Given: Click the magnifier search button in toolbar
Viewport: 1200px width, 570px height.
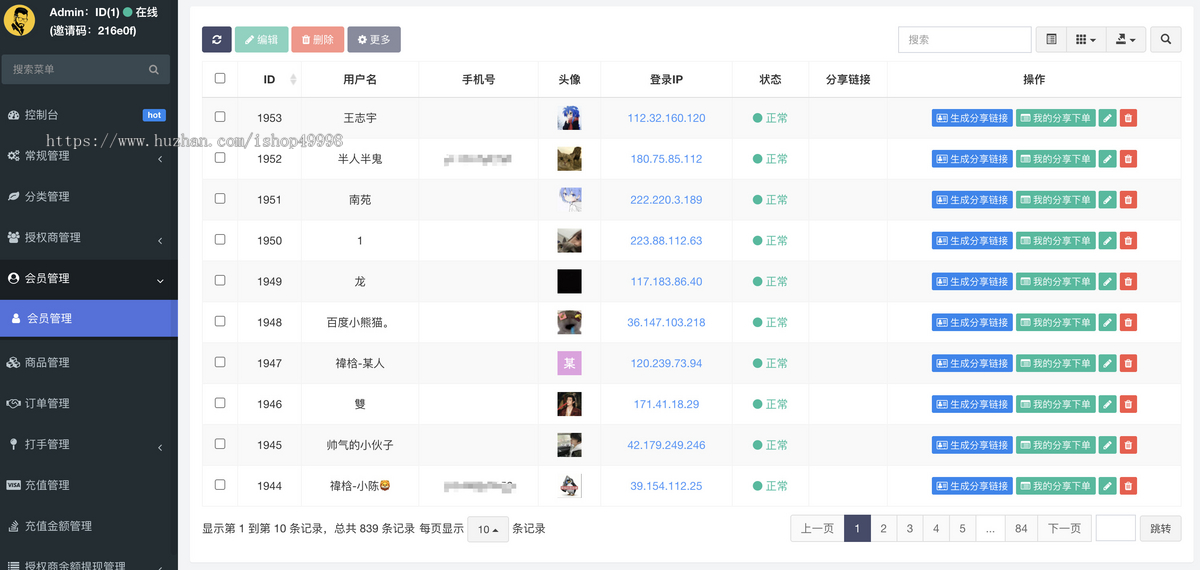Looking at the screenshot, I should (x=1166, y=39).
